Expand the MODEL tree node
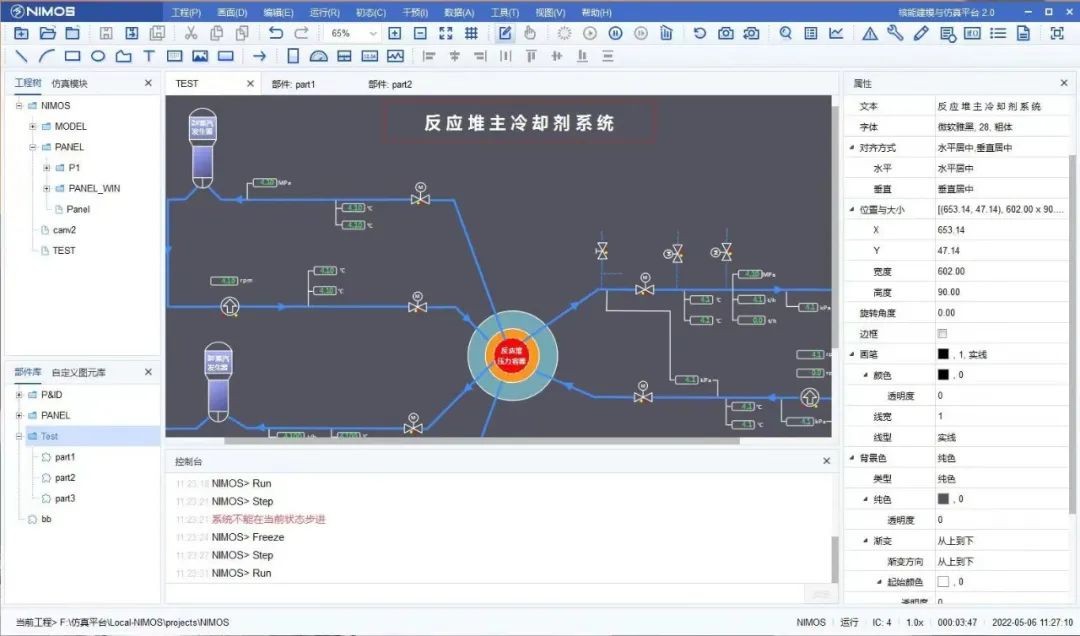The width and height of the screenshot is (1080, 636). click(x=32, y=126)
